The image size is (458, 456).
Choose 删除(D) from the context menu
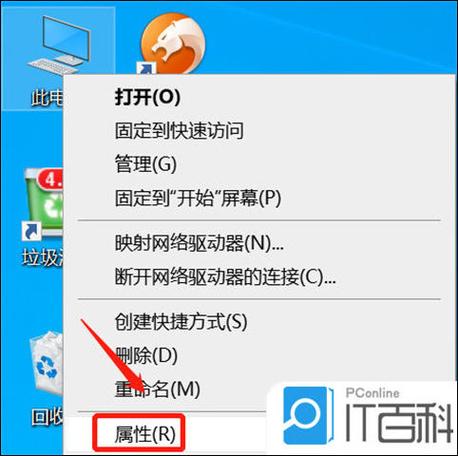(x=146, y=356)
